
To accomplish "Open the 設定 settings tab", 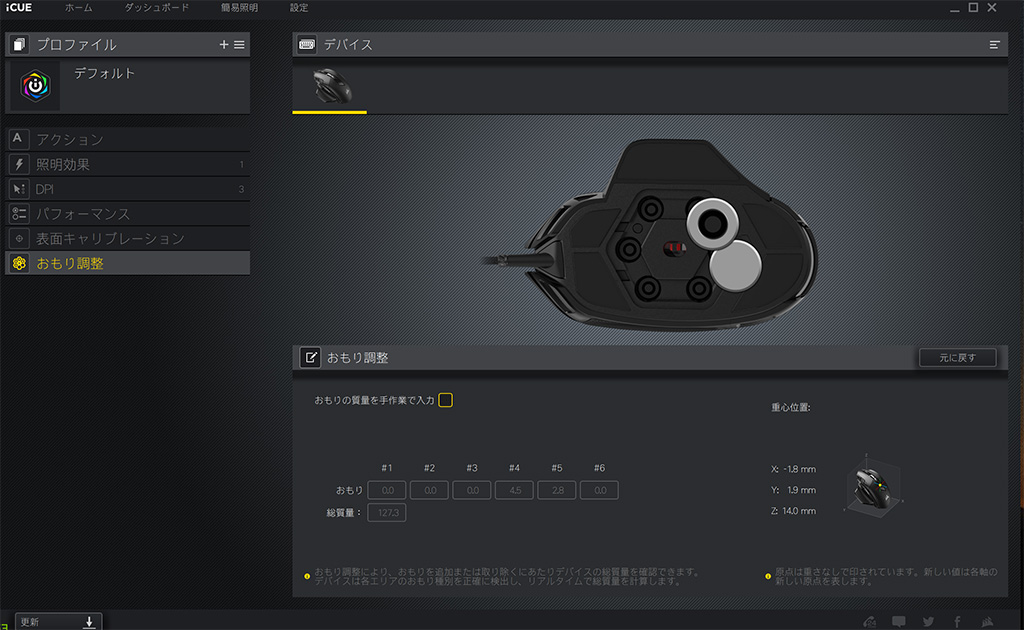I will [299, 8].
